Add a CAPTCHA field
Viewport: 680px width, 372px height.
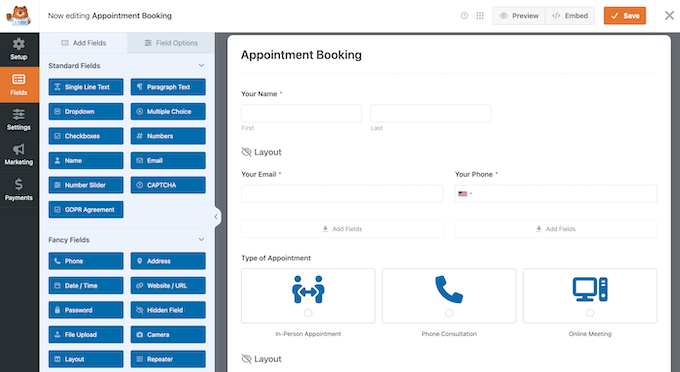pyautogui.click(x=168, y=185)
